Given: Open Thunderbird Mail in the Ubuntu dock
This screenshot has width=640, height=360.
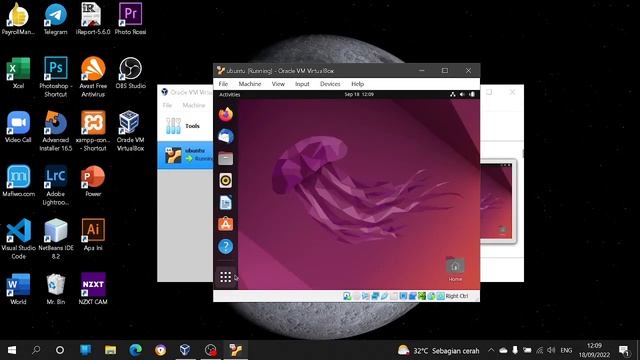Looking at the screenshot, I should click(x=226, y=136).
